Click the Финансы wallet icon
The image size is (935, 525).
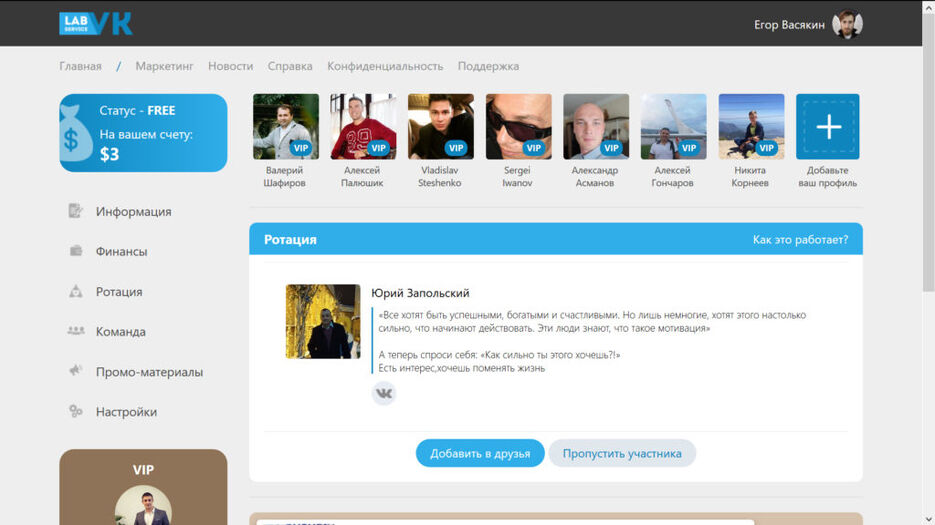[76, 251]
